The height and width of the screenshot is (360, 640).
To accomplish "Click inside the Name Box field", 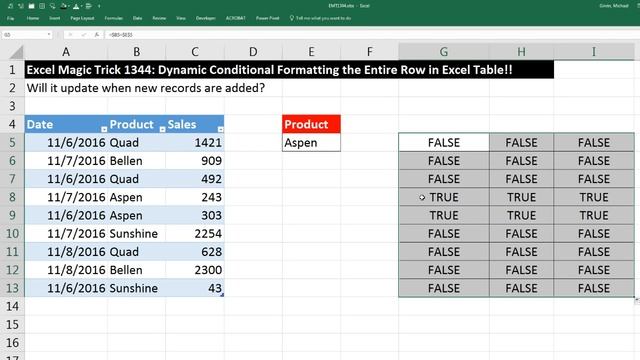I will tap(24, 35).
